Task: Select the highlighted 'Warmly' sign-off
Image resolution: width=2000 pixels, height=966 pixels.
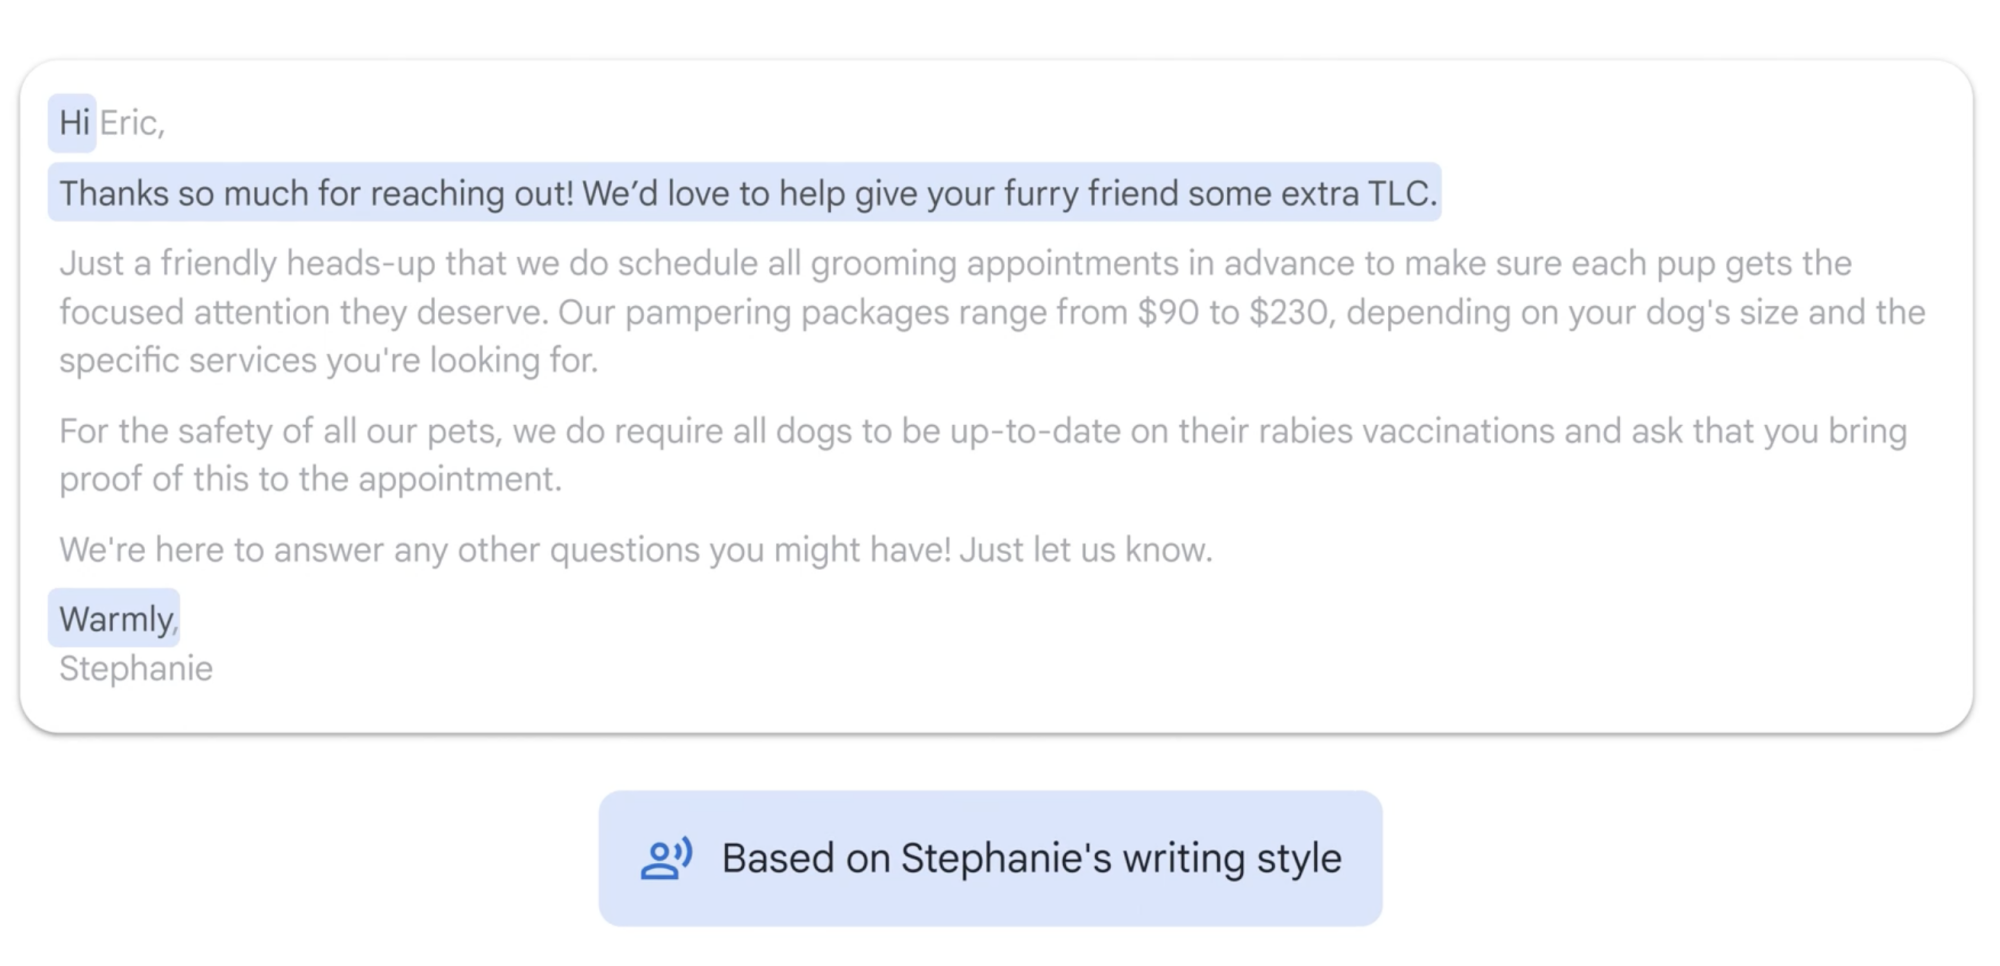Action: point(112,618)
